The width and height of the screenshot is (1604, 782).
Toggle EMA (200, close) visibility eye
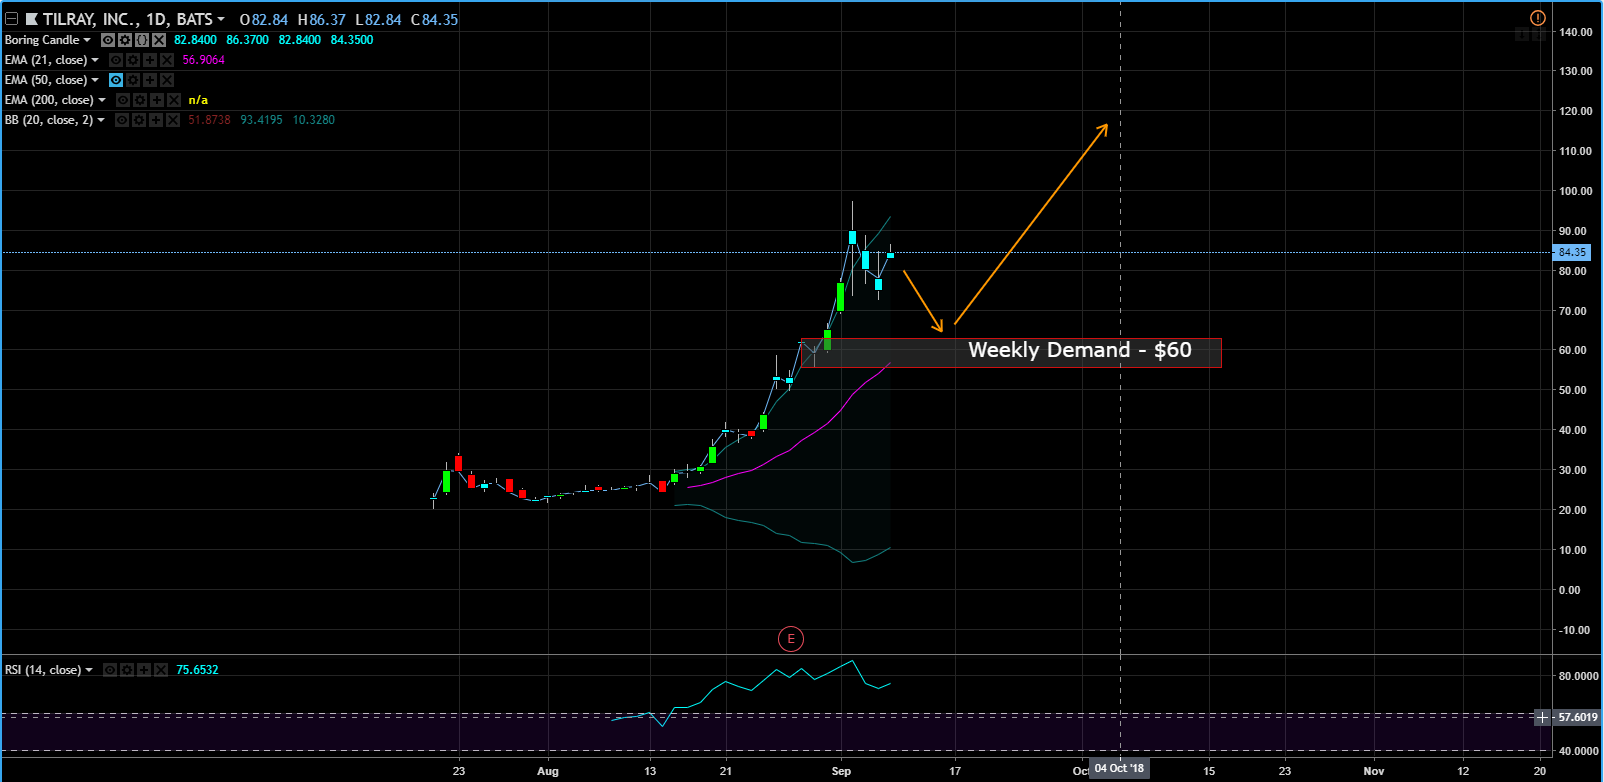pyautogui.click(x=123, y=100)
